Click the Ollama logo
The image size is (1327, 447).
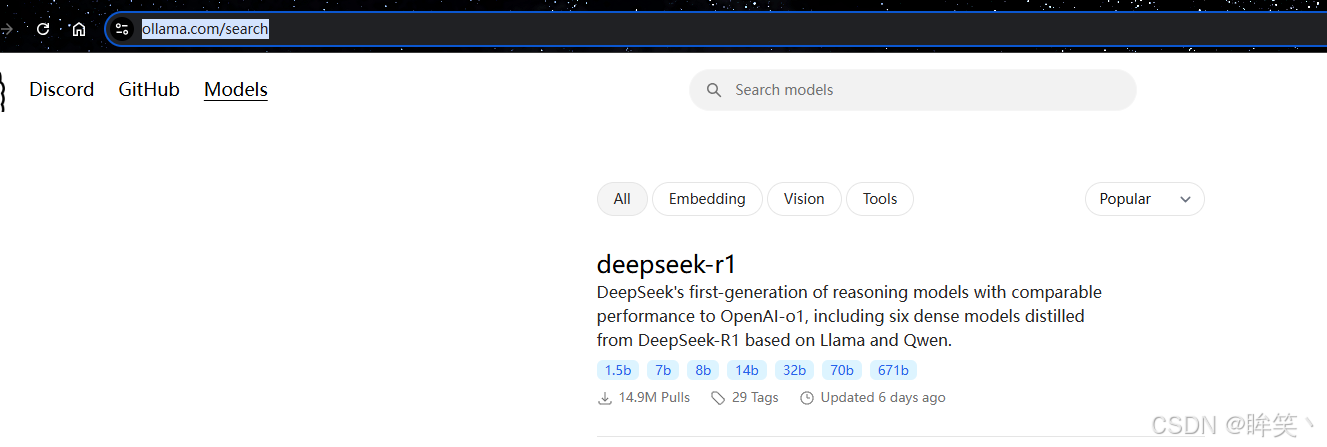[x=3, y=91]
